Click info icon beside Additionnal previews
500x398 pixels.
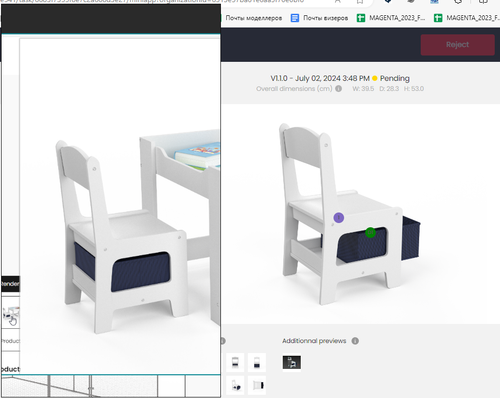355,341
